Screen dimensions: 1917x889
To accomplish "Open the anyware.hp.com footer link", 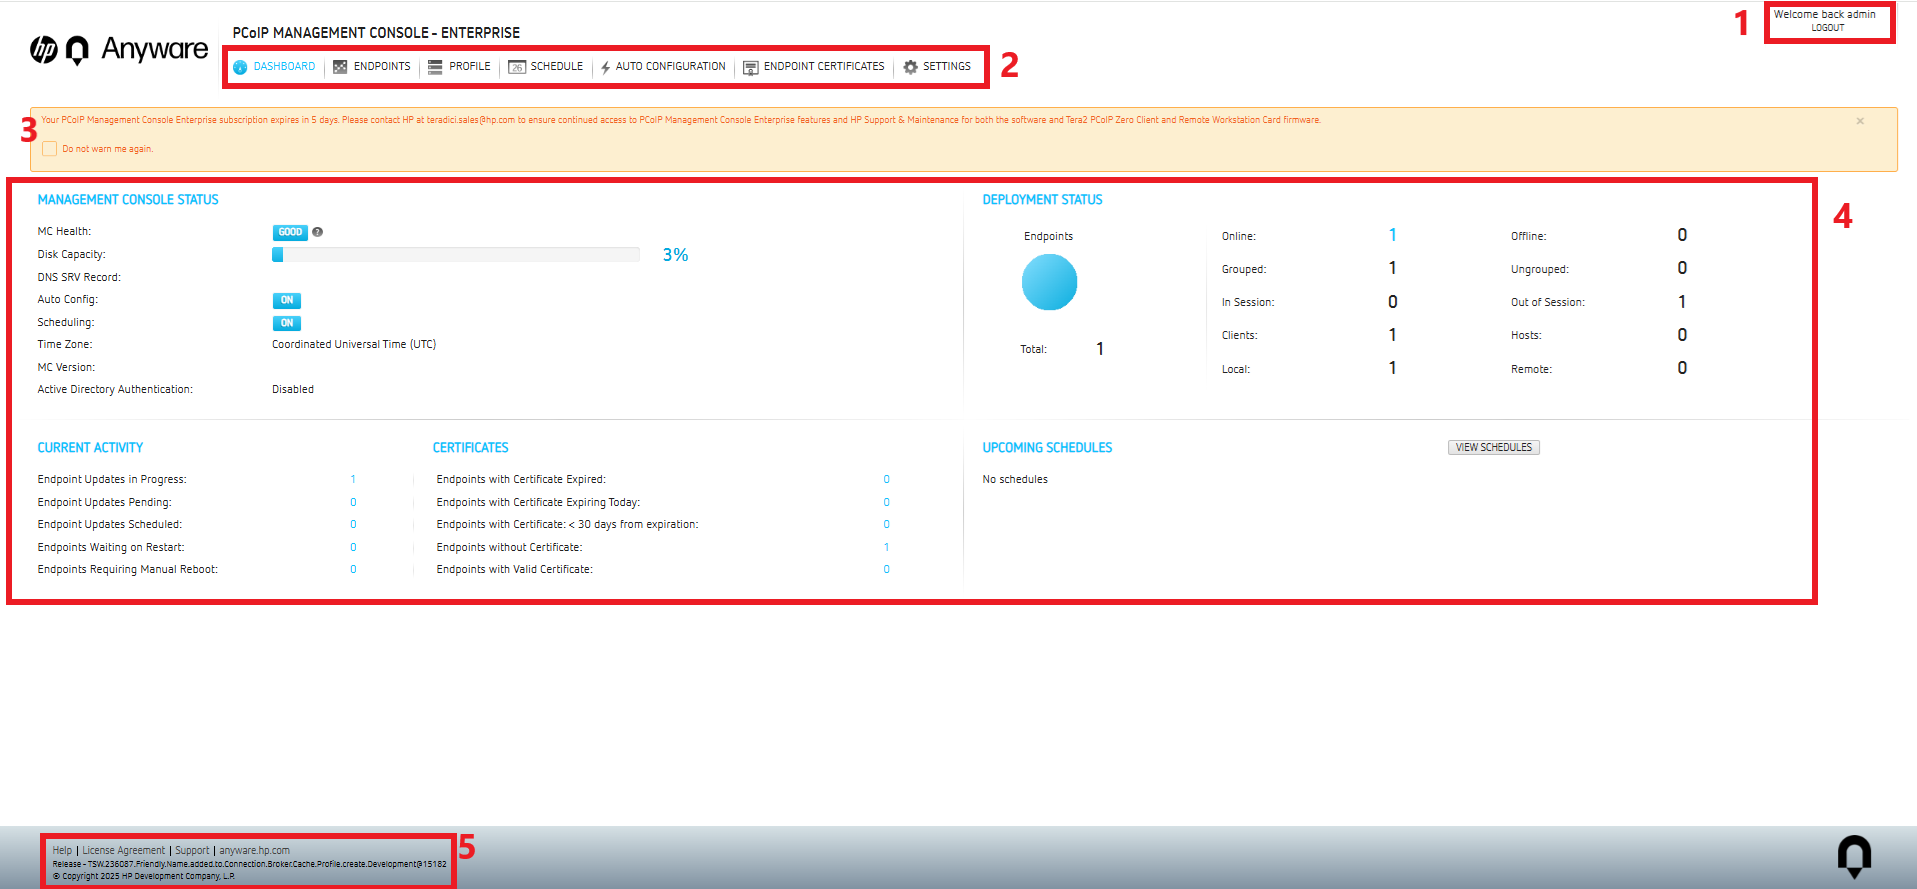I will tap(254, 851).
